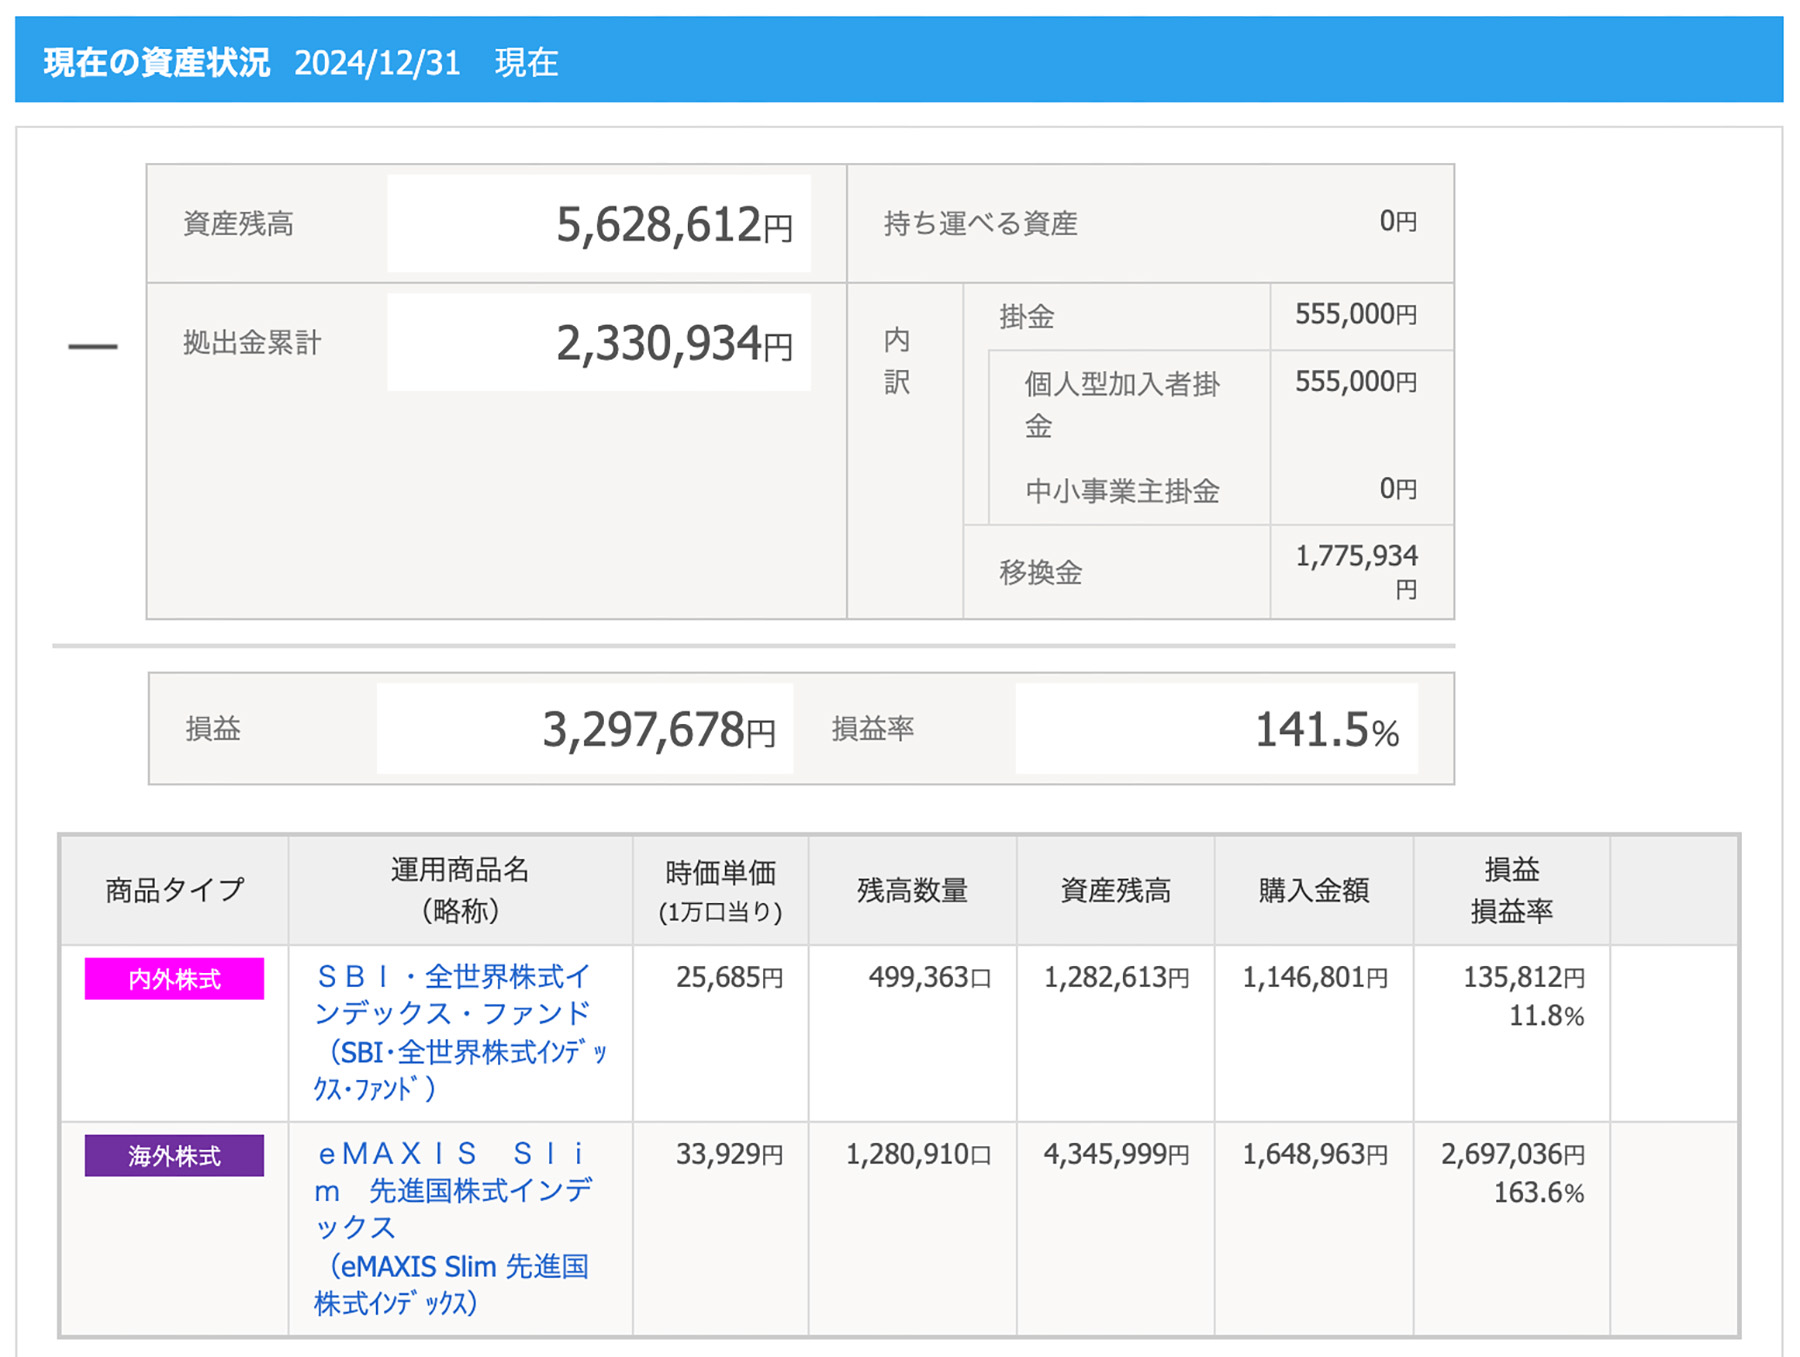Select the 海外株式 product type badge
Viewport: 1800px width, 1357px height.
coord(174,1156)
